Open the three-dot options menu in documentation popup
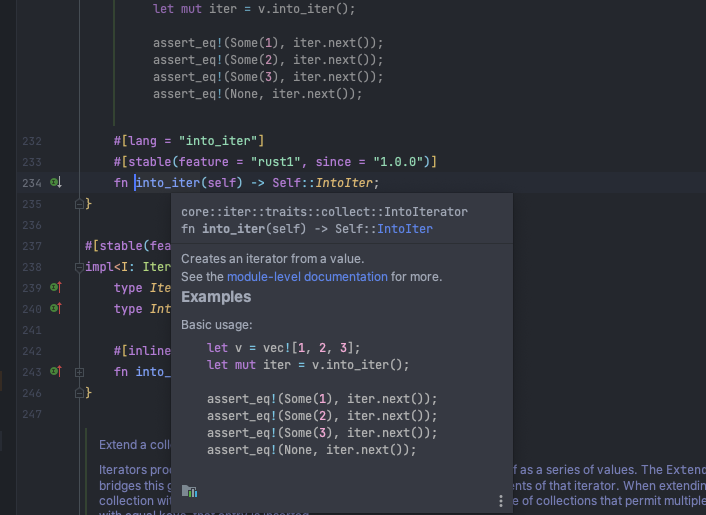 pyautogui.click(x=501, y=501)
